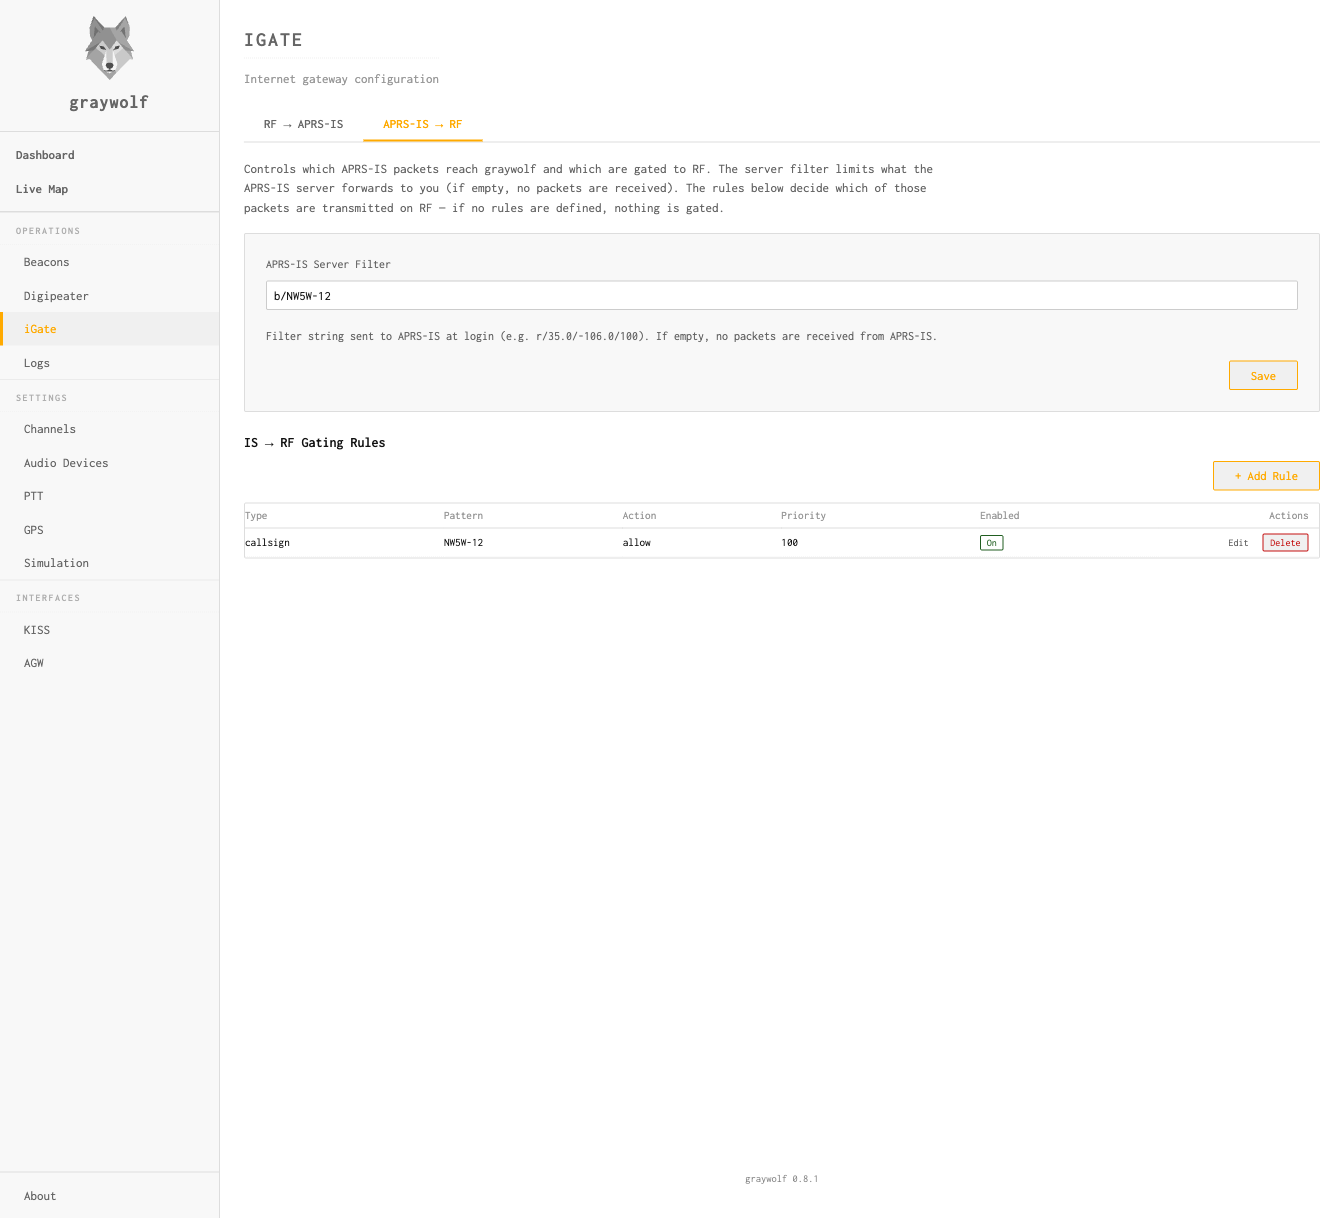Screen dimensions: 1344x1218
Task: Go to Live Map
Action: click(42, 189)
